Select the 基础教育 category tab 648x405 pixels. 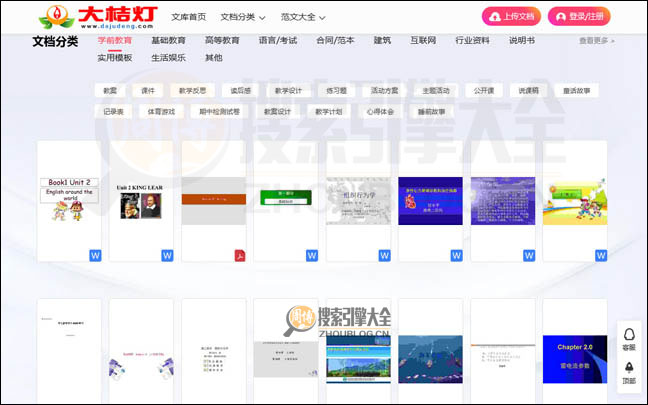click(168, 40)
